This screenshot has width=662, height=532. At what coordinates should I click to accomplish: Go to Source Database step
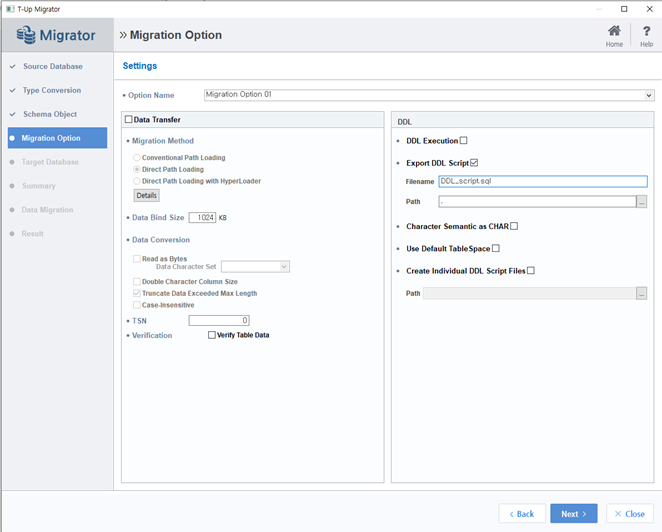coord(53,66)
